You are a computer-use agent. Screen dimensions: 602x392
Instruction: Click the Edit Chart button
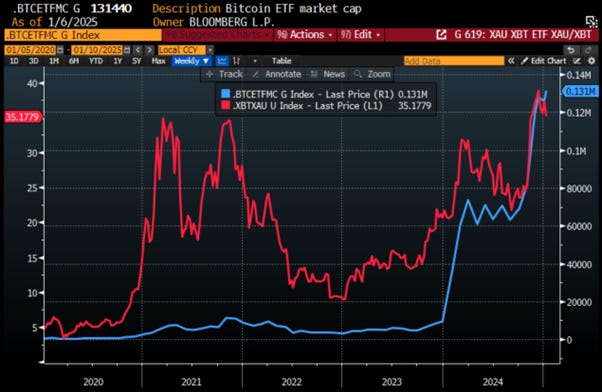point(544,61)
